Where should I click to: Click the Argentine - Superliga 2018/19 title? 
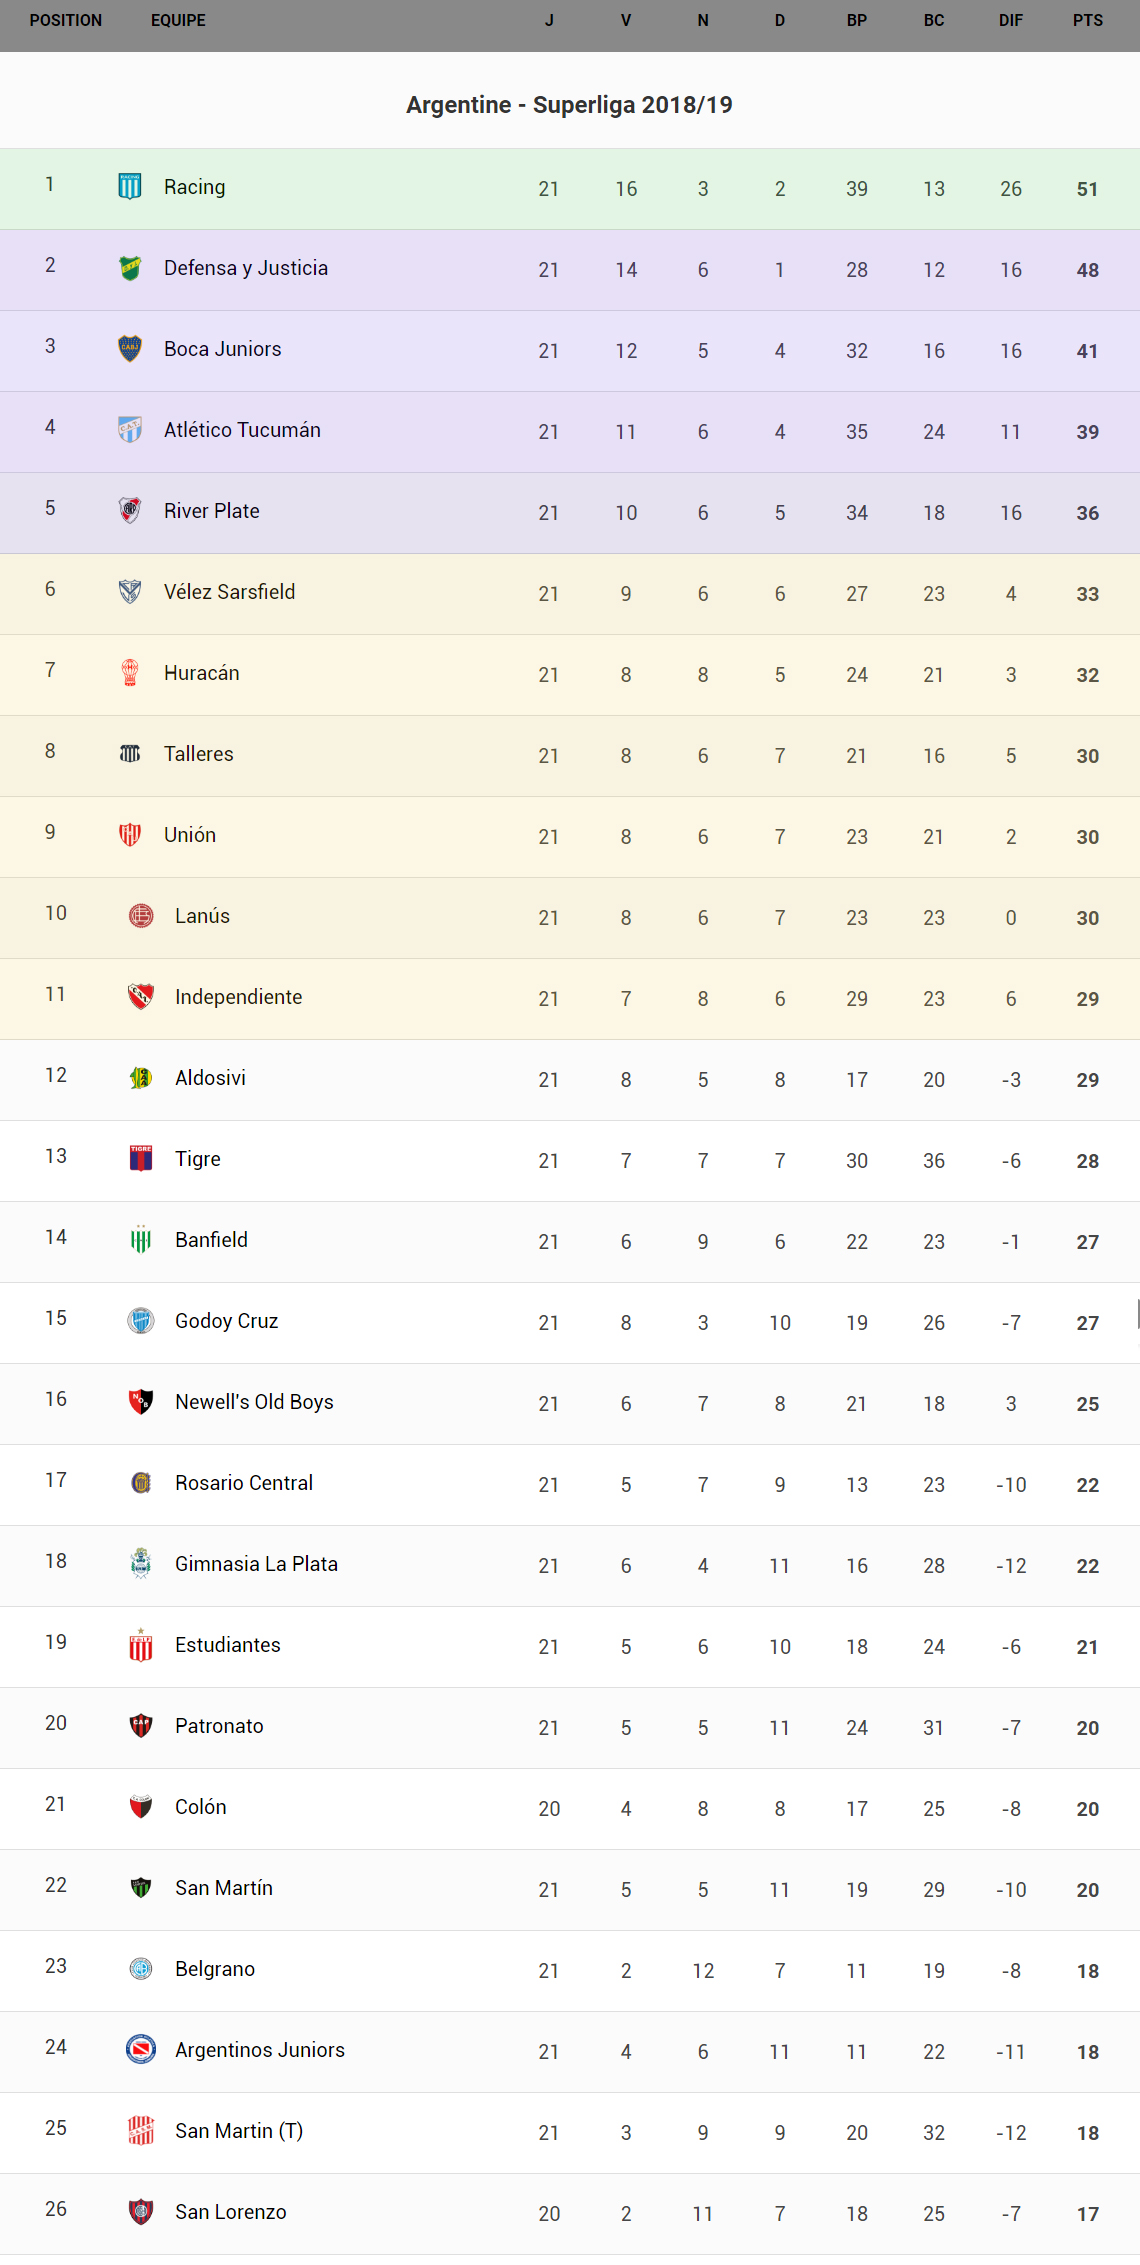coord(569,105)
